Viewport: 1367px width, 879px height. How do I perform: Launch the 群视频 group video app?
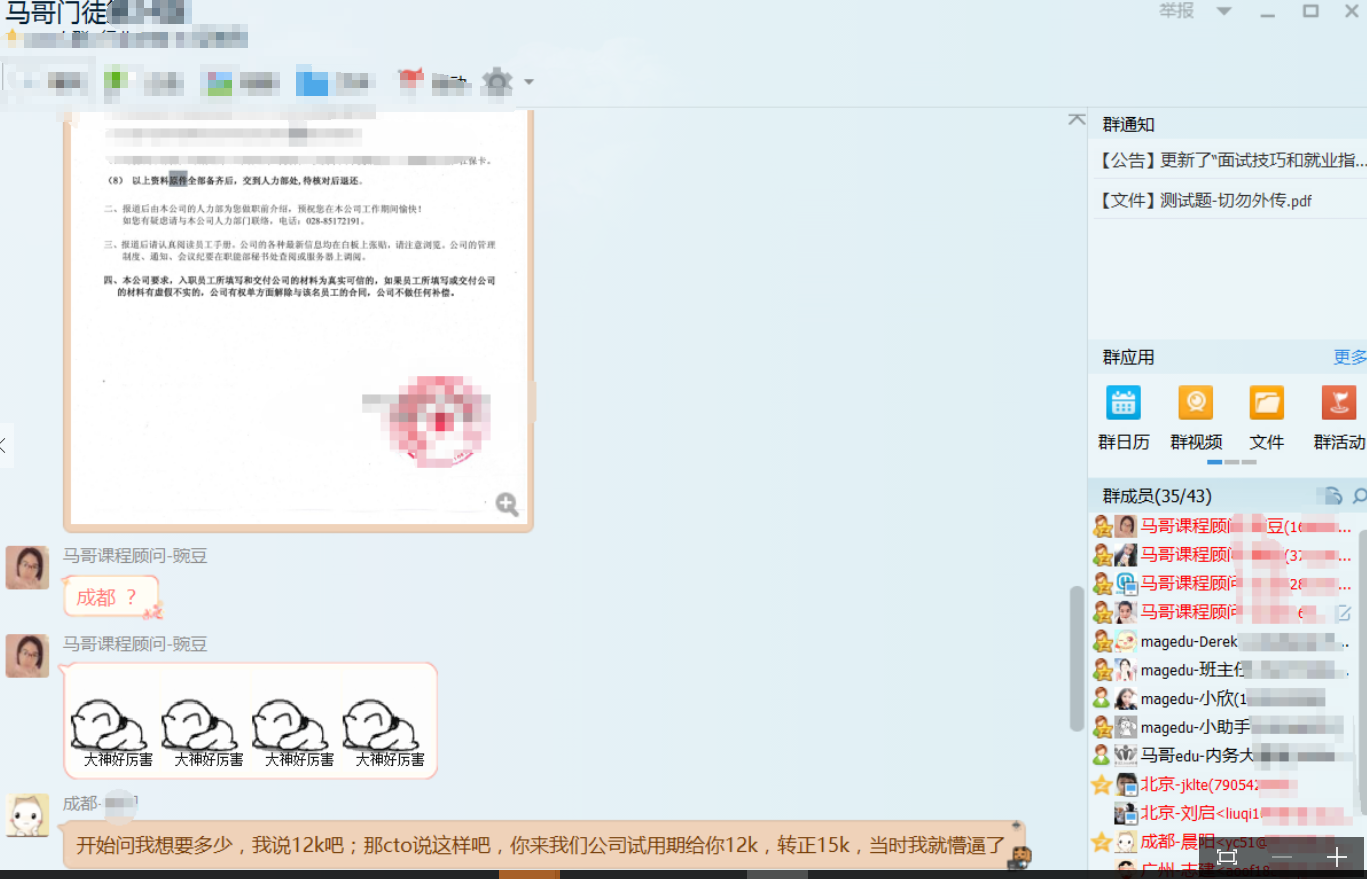[1195, 417]
